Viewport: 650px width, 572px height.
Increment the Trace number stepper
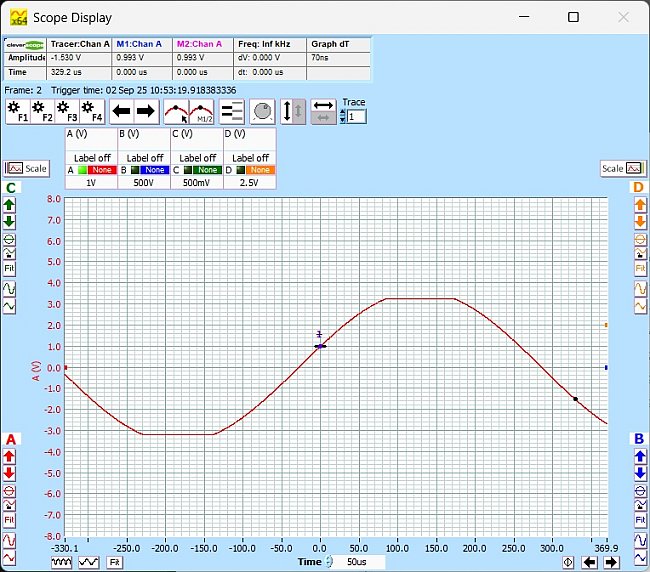tap(342, 113)
